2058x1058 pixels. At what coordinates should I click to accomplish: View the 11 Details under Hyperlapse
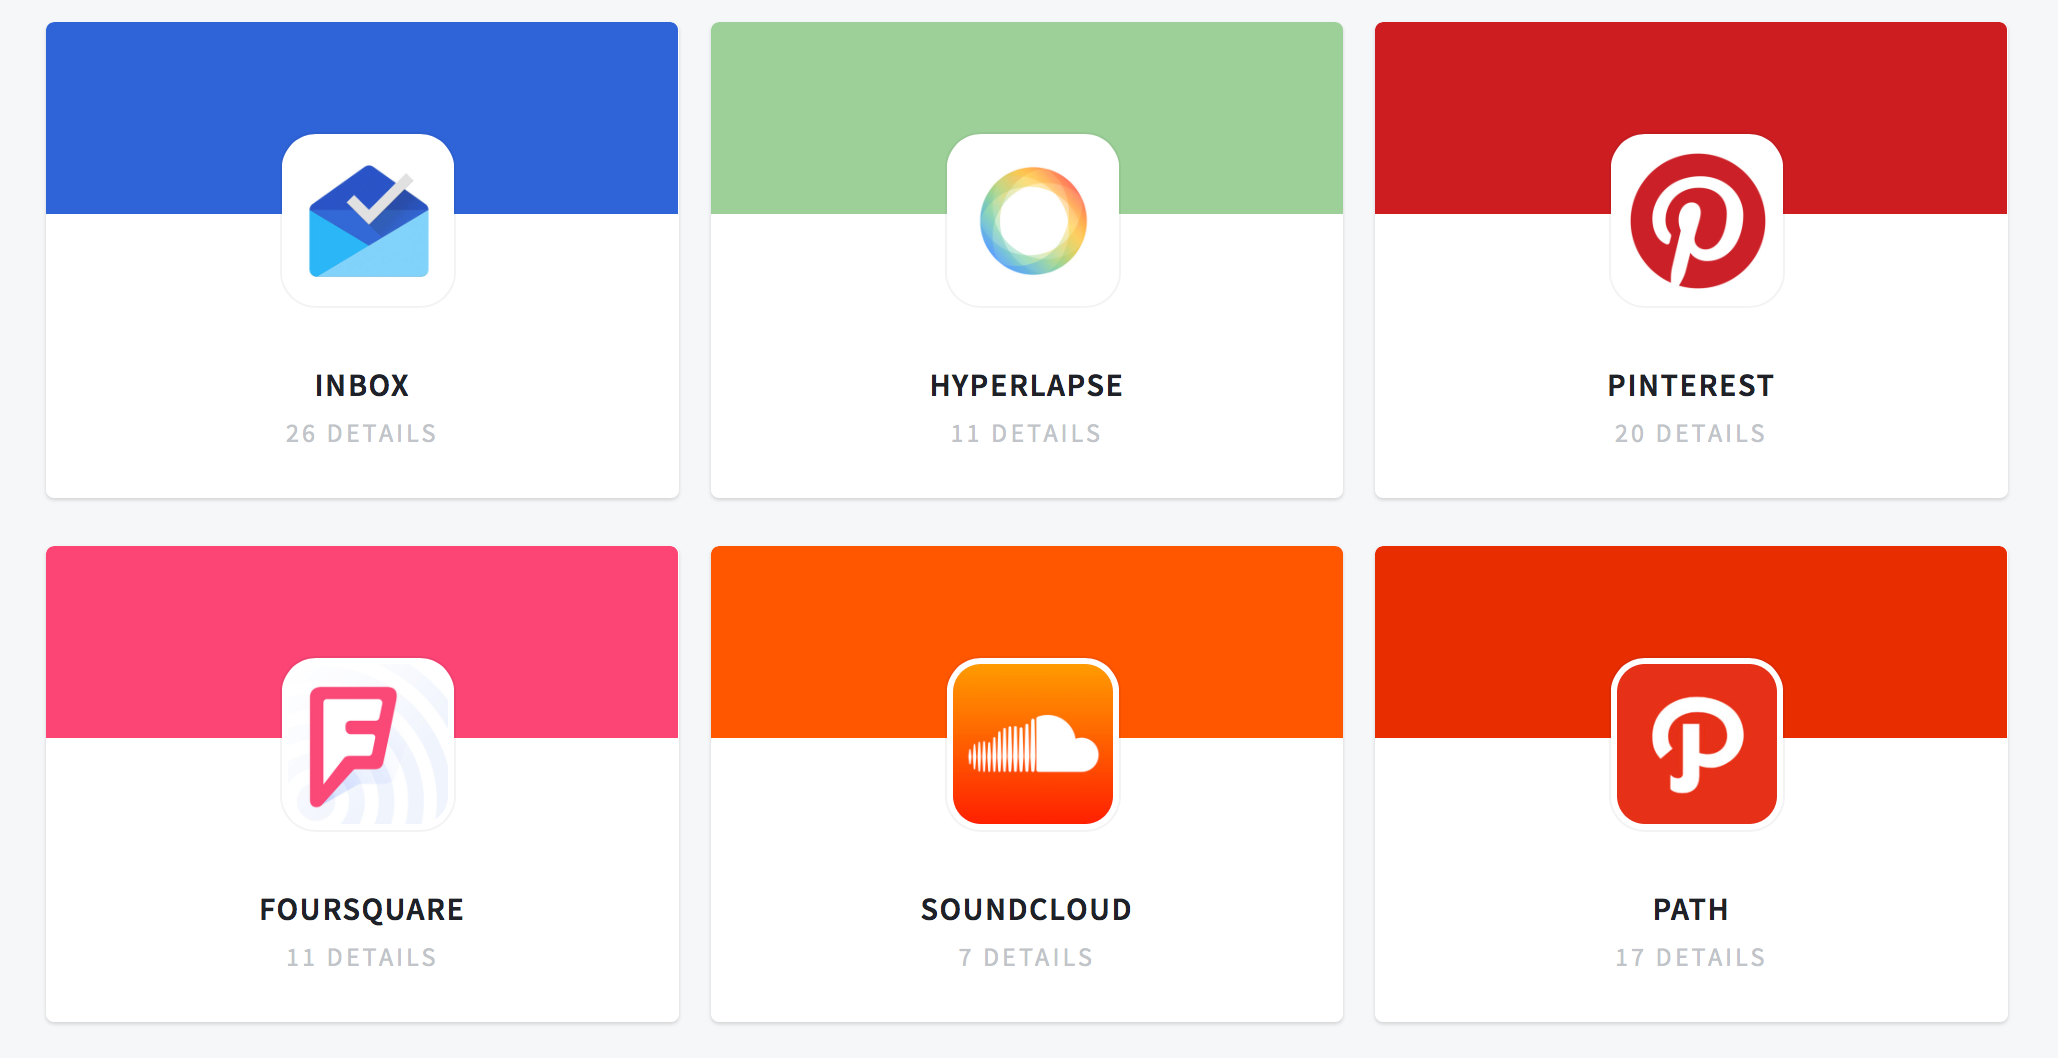(x=1027, y=434)
